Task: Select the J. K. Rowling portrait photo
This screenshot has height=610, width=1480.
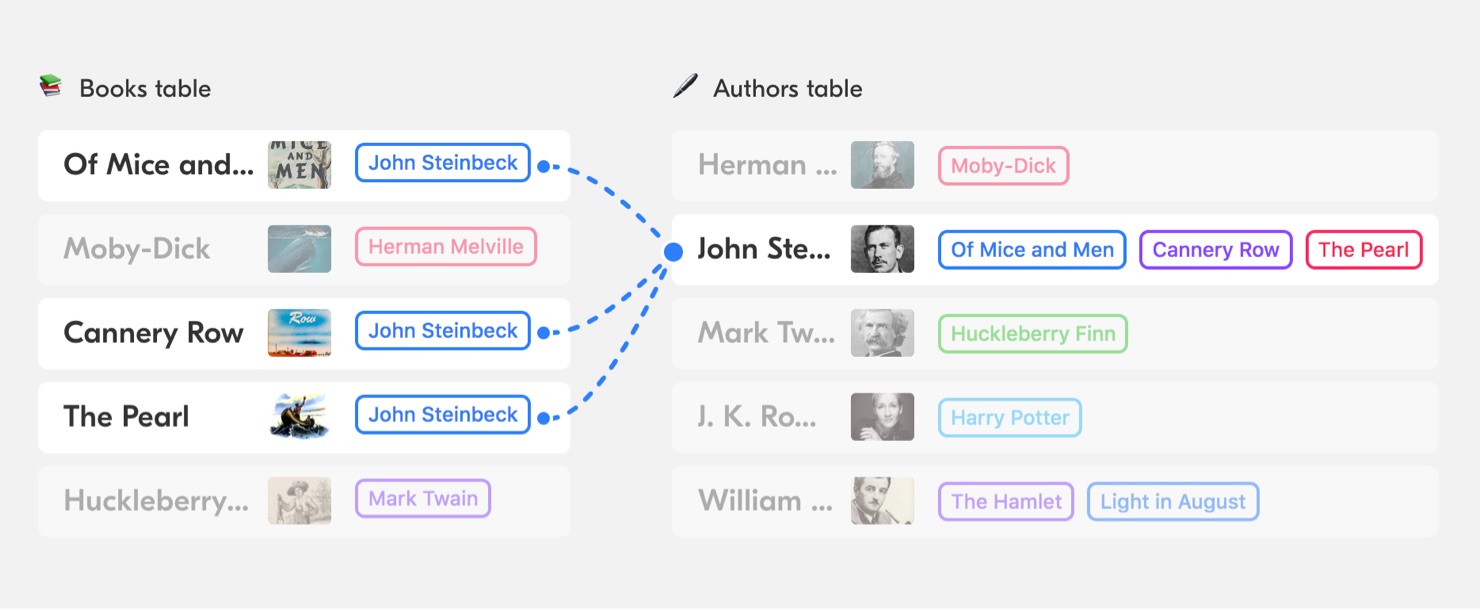Action: pos(882,417)
